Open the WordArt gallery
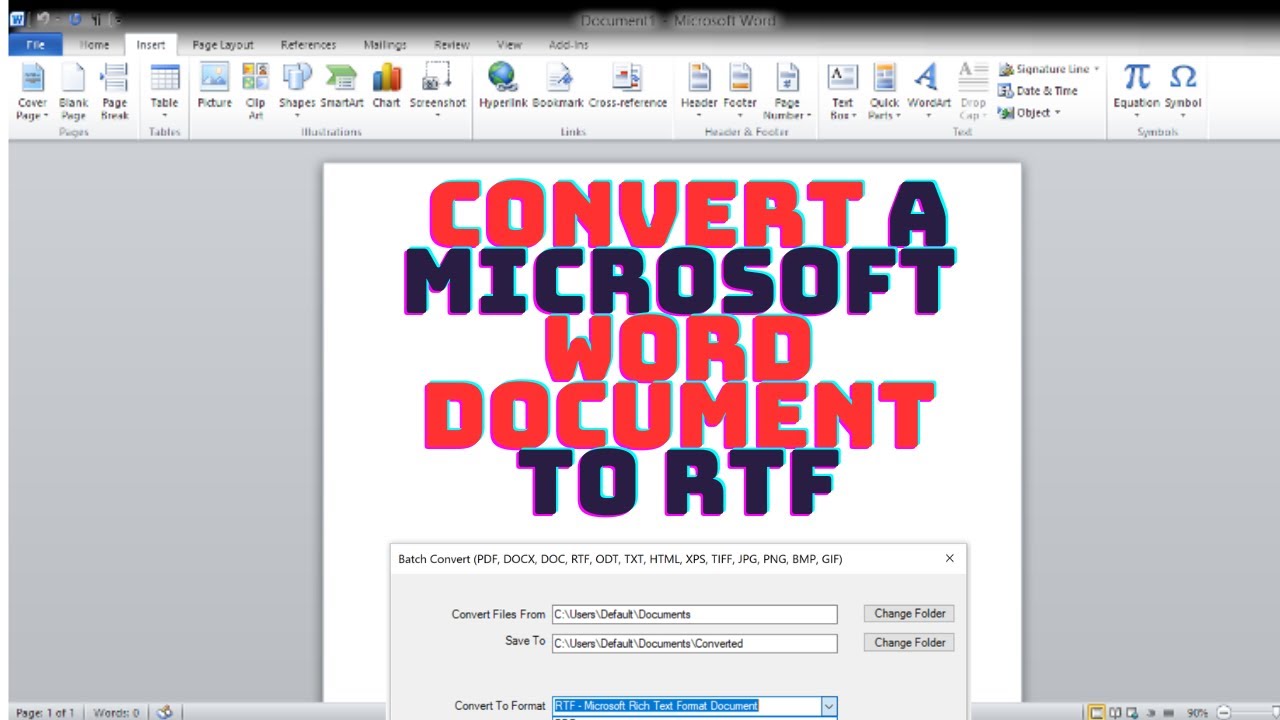 (x=928, y=90)
